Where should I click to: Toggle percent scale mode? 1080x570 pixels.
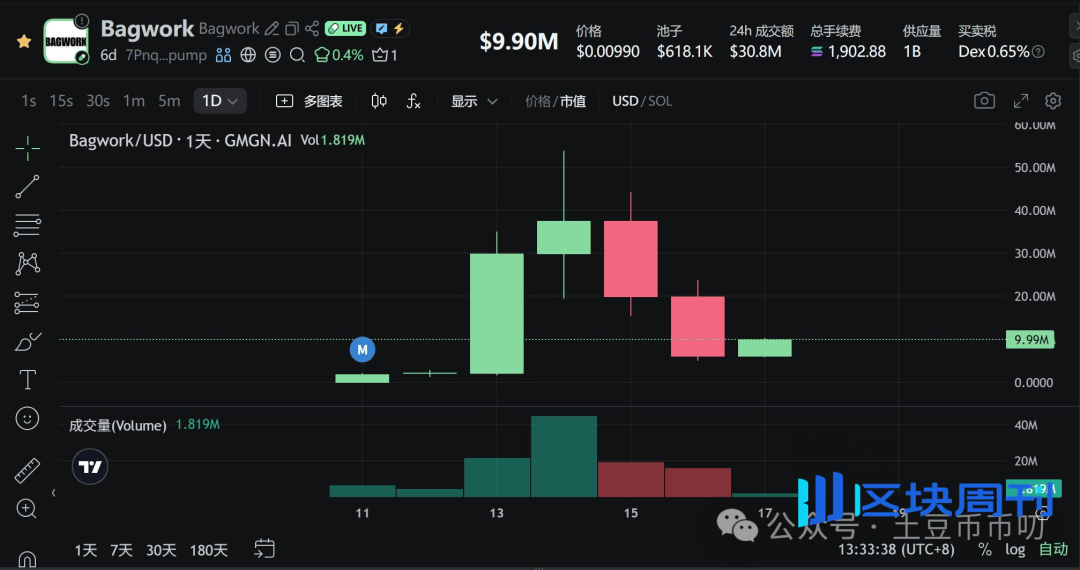(985, 550)
